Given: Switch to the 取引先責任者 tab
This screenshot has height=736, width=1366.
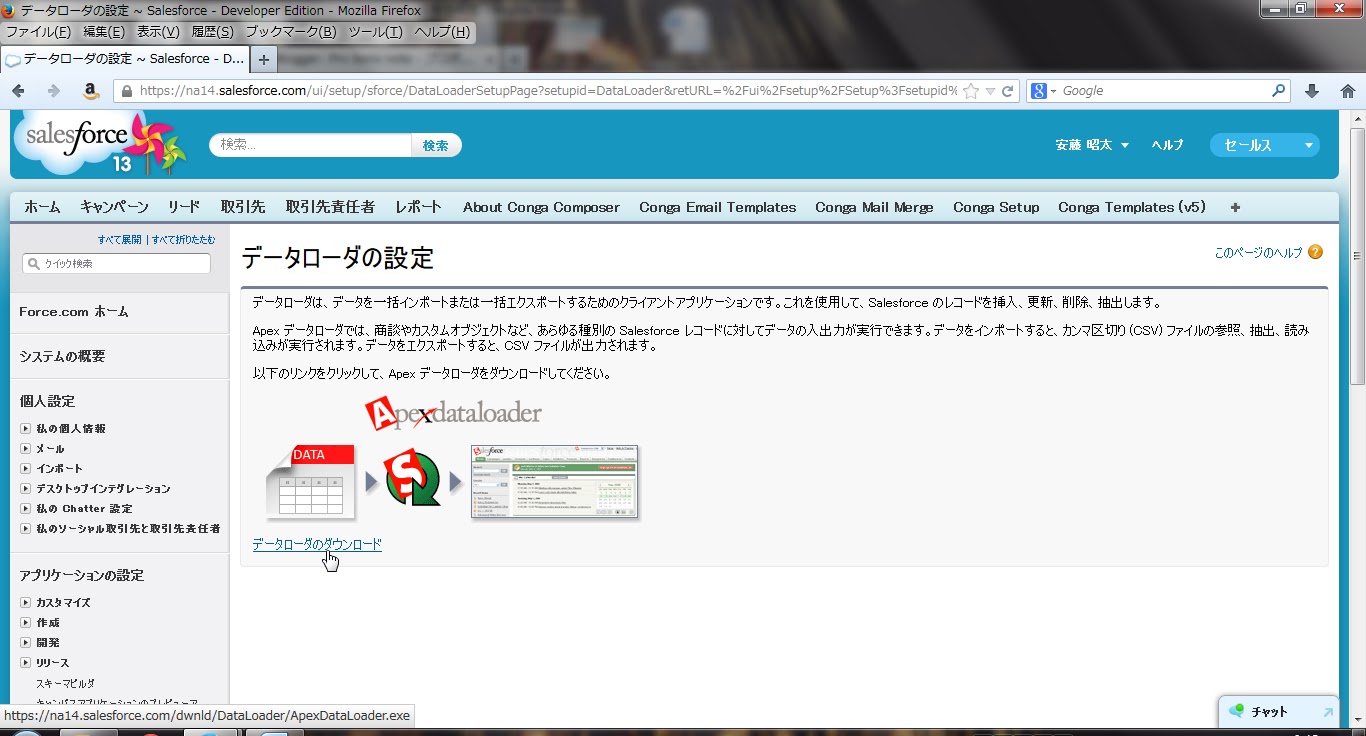Looking at the screenshot, I should (x=330, y=207).
